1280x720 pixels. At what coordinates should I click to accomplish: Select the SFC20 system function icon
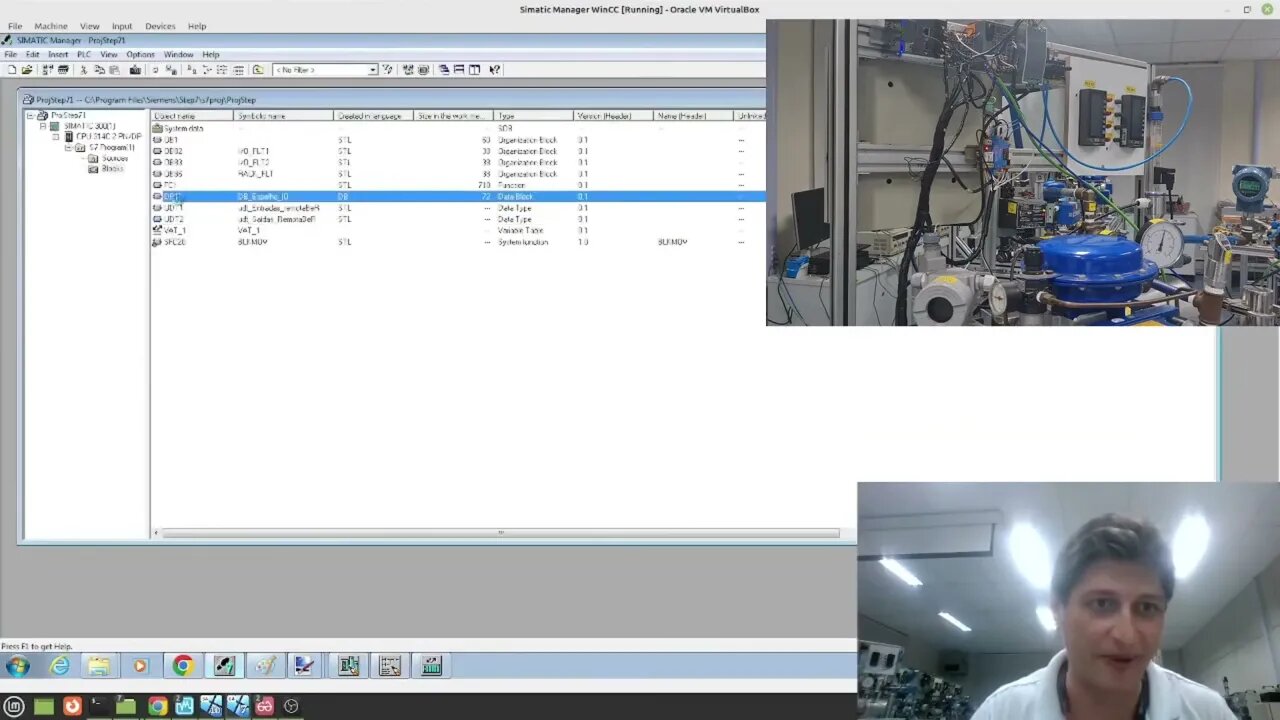[x=157, y=242]
